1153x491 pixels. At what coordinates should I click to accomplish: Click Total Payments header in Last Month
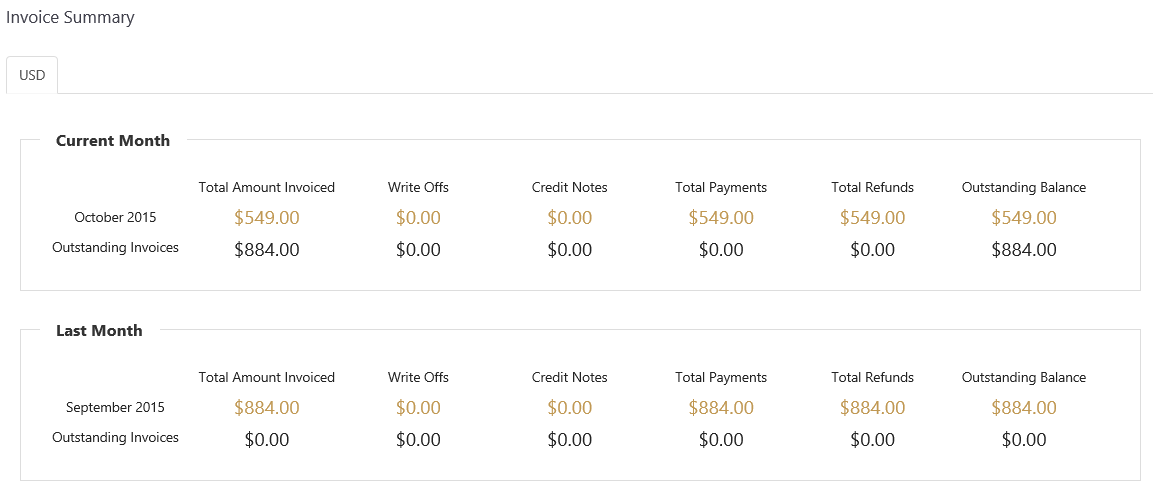click(721, 377)
